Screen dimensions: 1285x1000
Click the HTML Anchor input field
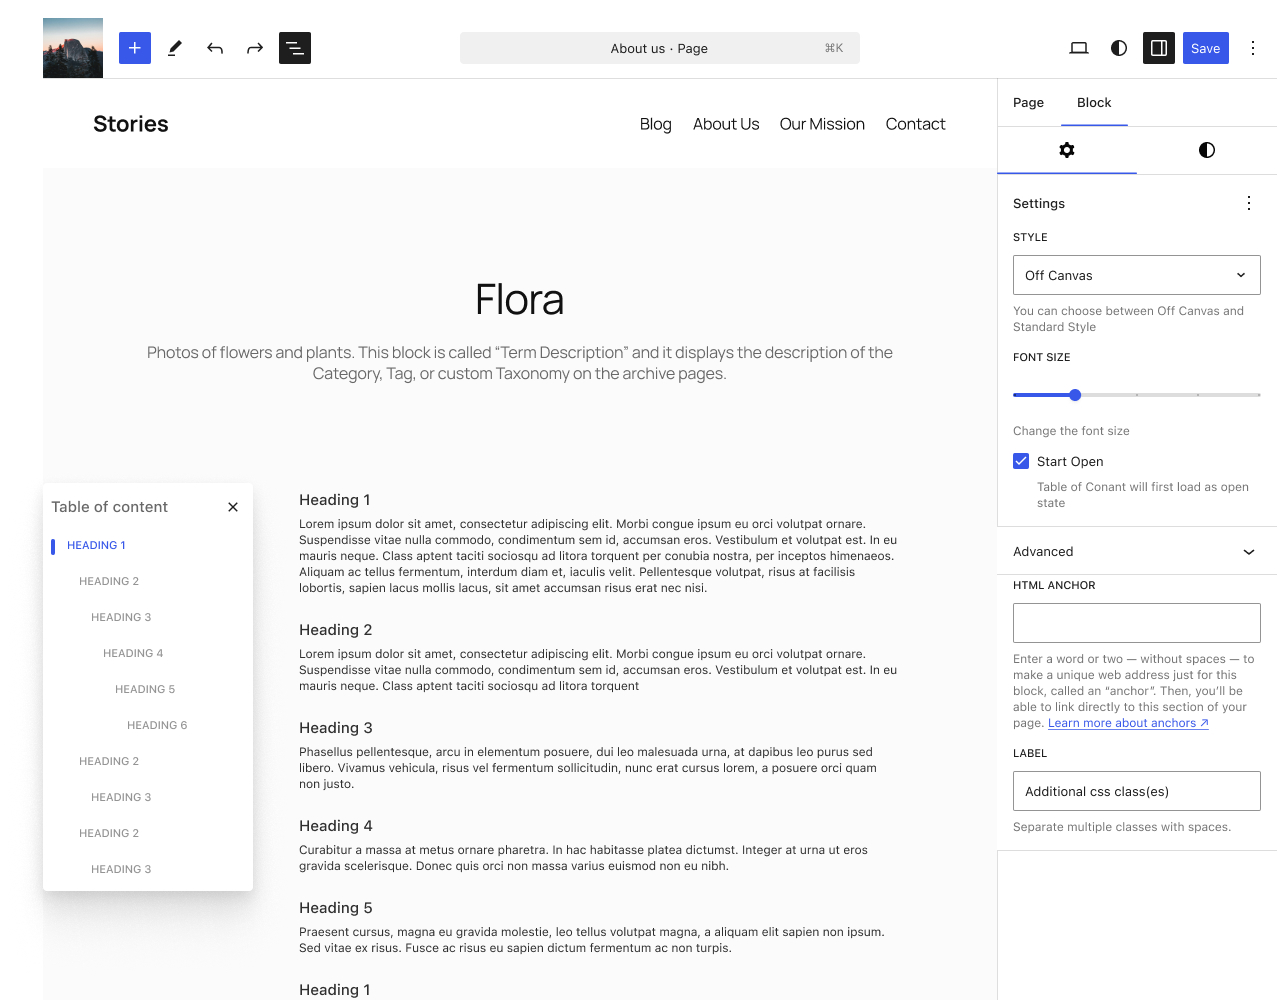1136,623
